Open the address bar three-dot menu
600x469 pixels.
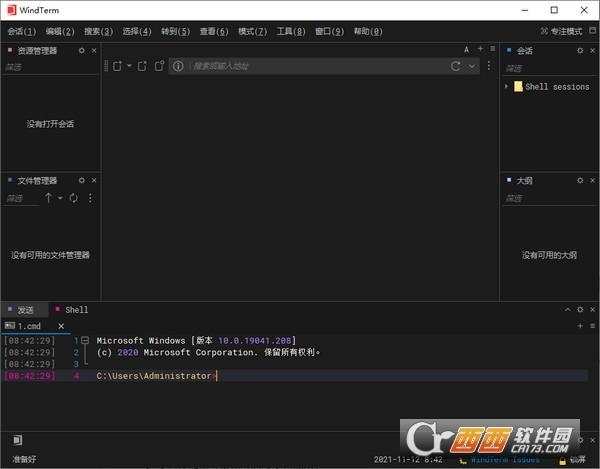pos(489,66)
